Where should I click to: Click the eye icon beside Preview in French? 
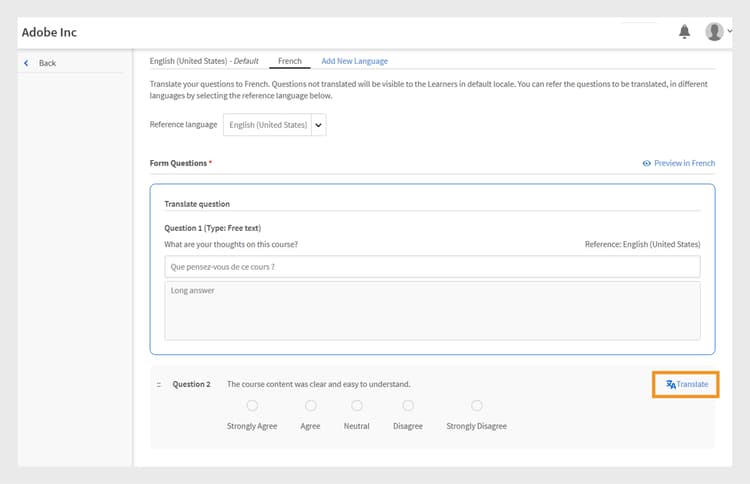647,163
